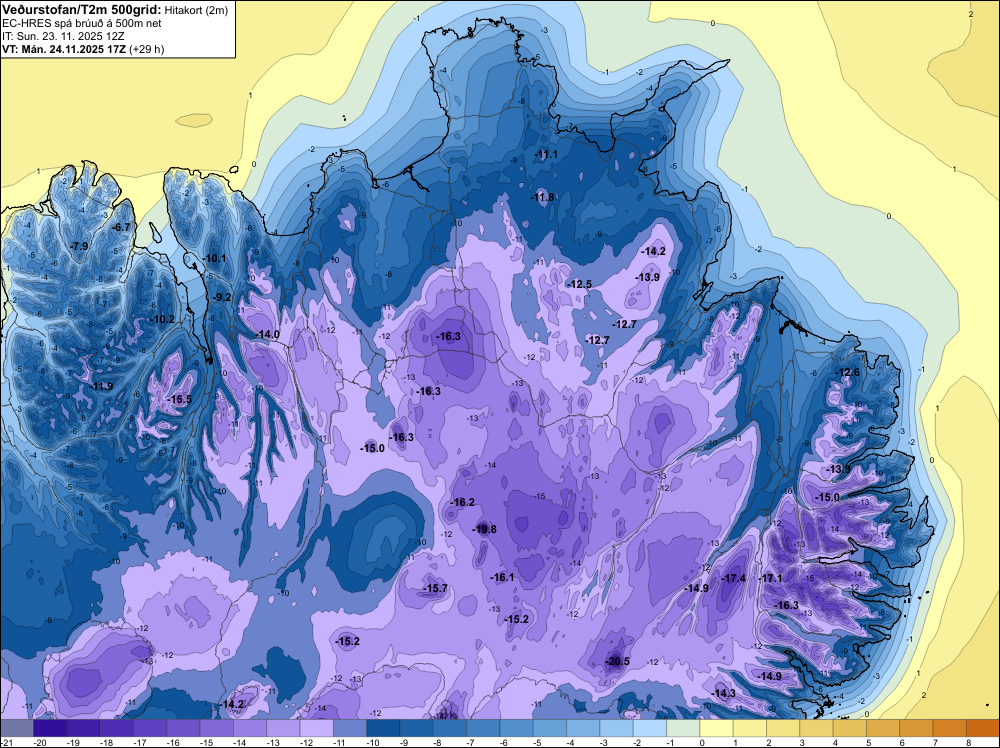The width and height of the screenshot is (1000, 748).
Task: Click the 8 label on the color scale
Action: click(967, 742)
